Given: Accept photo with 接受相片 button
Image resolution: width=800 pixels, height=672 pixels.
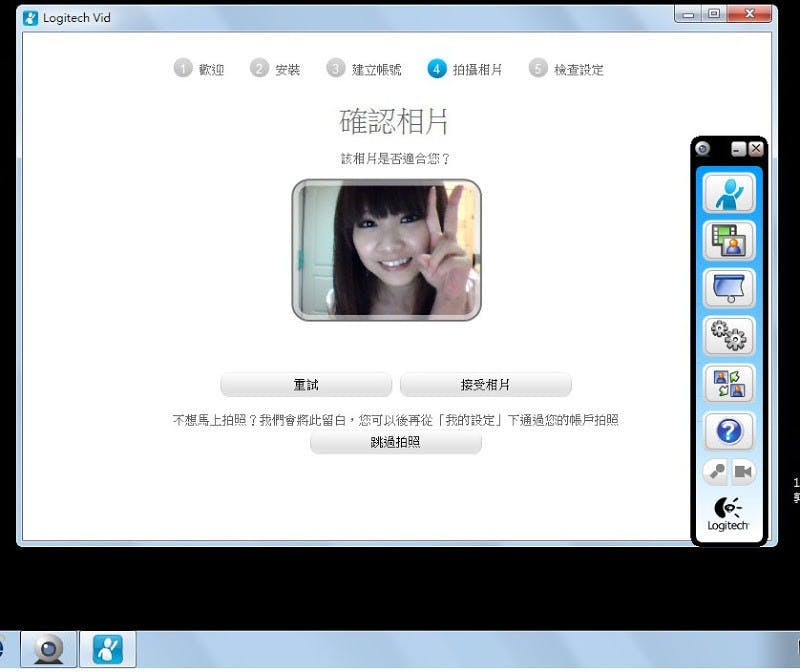Looking at the screenshot, I should tap(485, 385).
